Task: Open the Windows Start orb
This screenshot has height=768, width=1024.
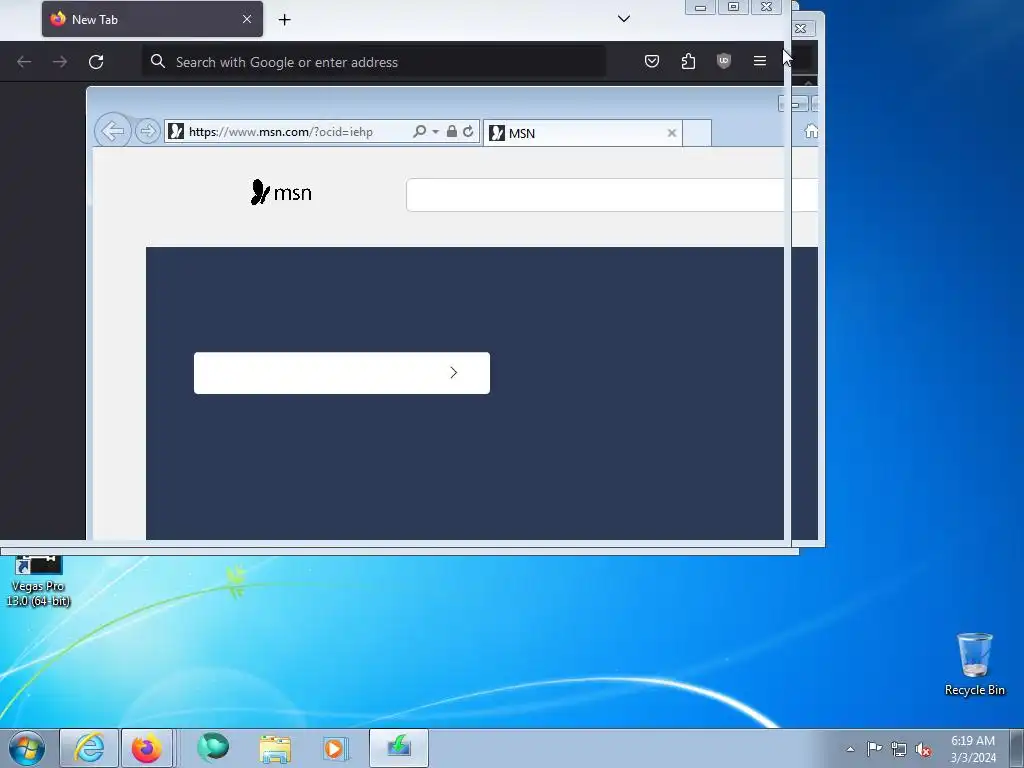Action: 27,748
